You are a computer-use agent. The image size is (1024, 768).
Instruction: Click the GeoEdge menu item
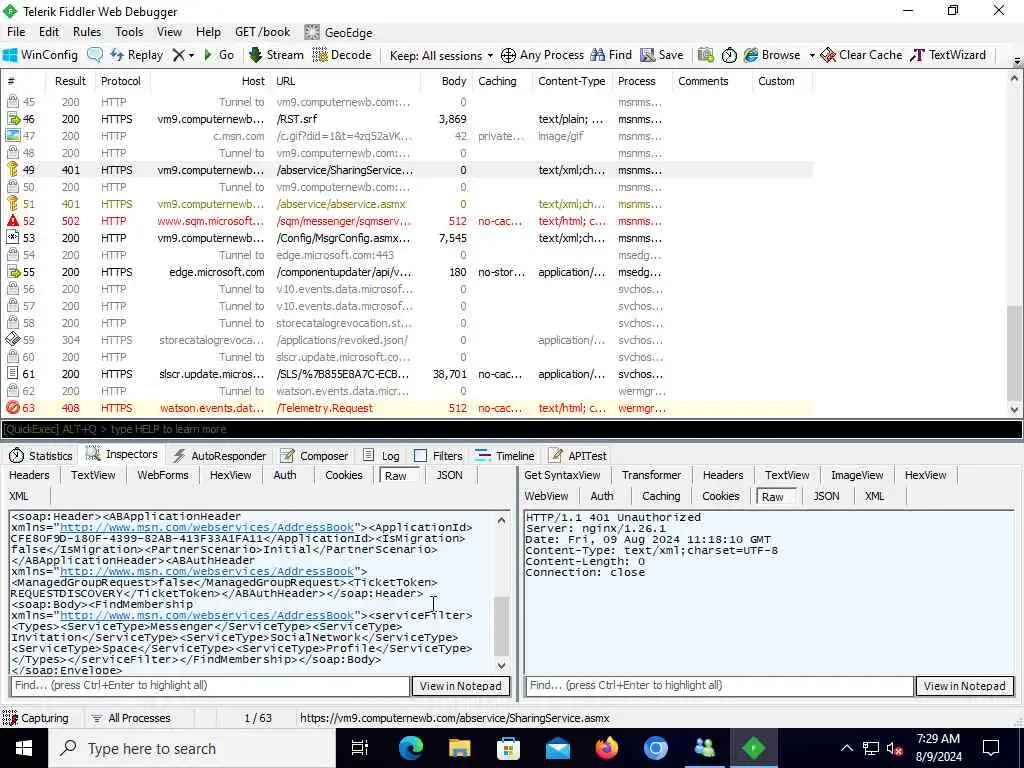tap(339, 32)
